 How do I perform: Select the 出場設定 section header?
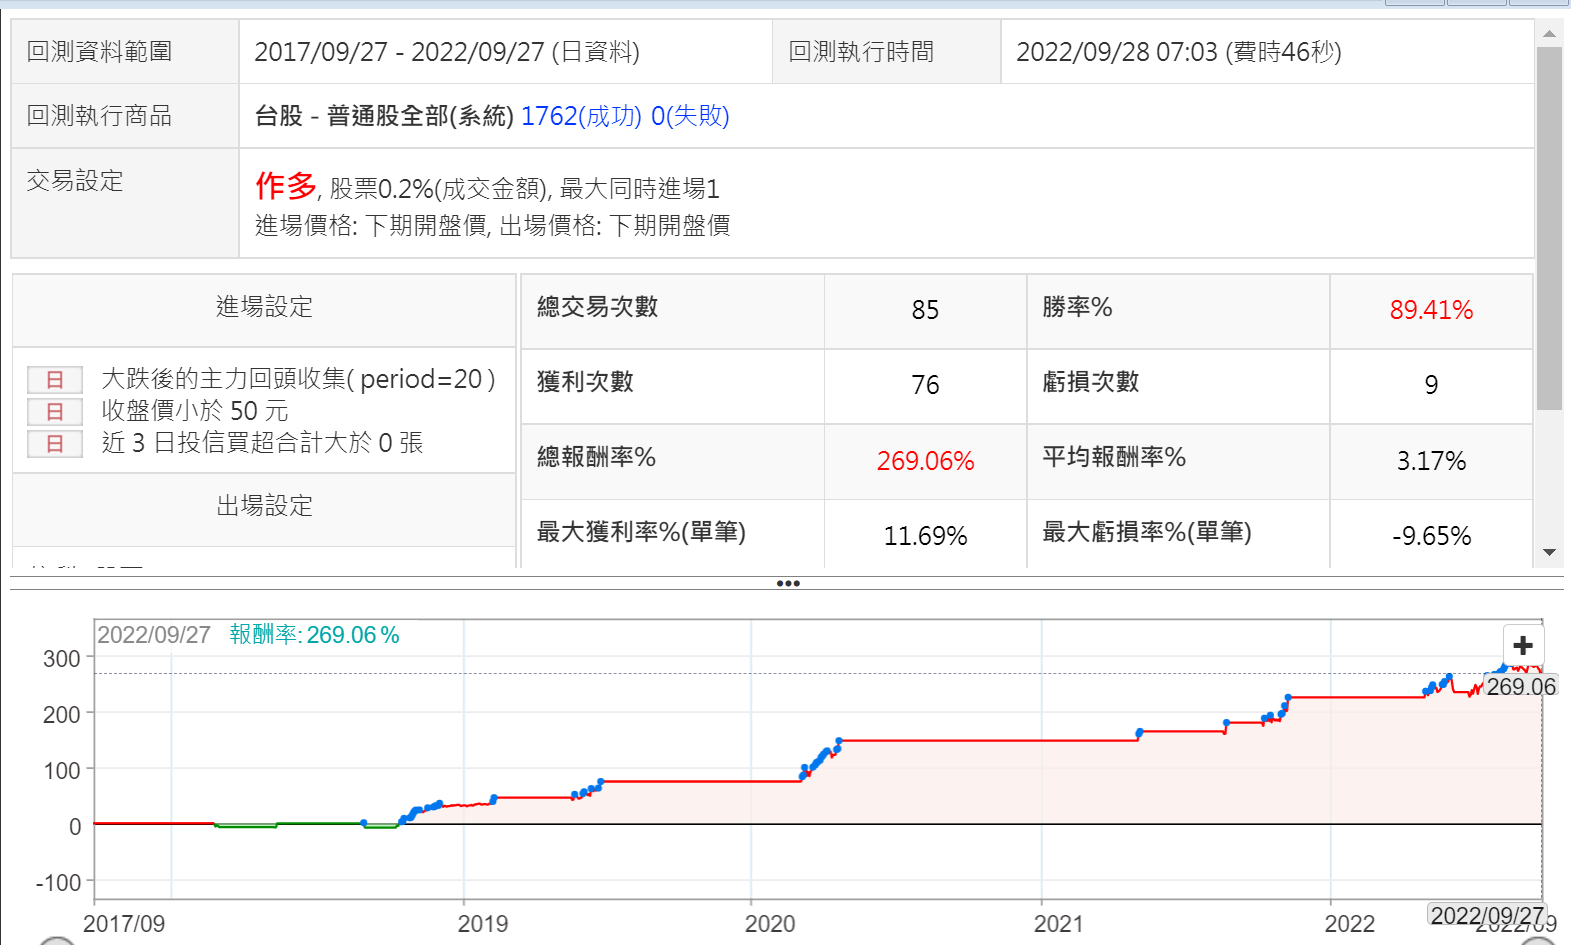pos(264,506)
